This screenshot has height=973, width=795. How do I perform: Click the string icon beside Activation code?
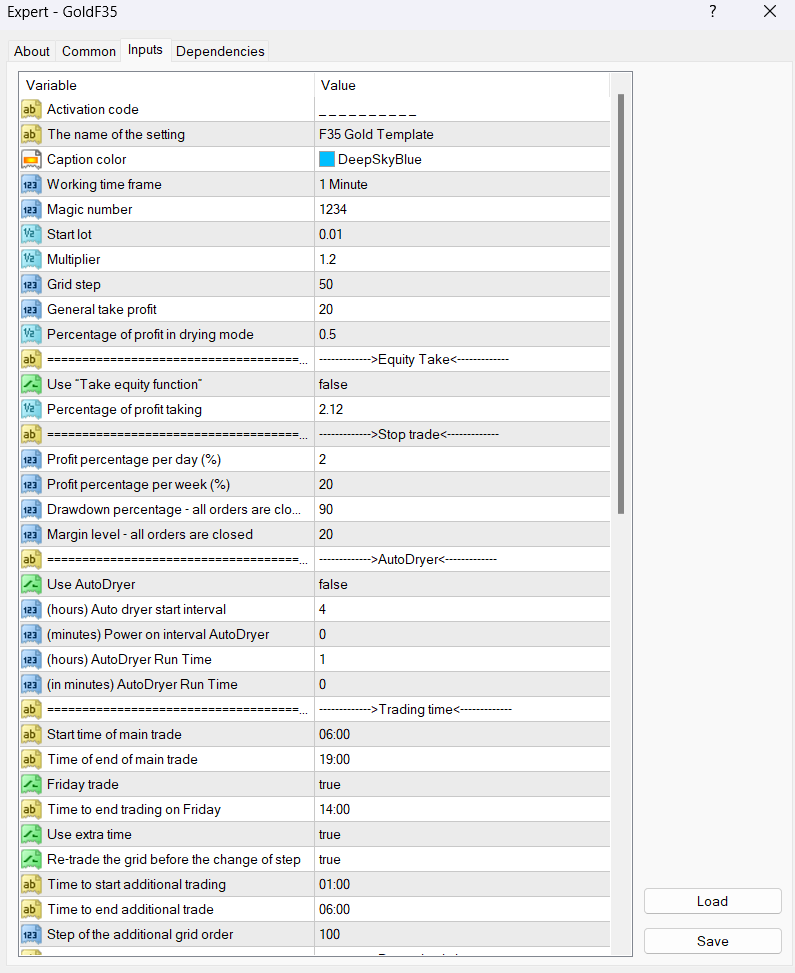[31, 110]
